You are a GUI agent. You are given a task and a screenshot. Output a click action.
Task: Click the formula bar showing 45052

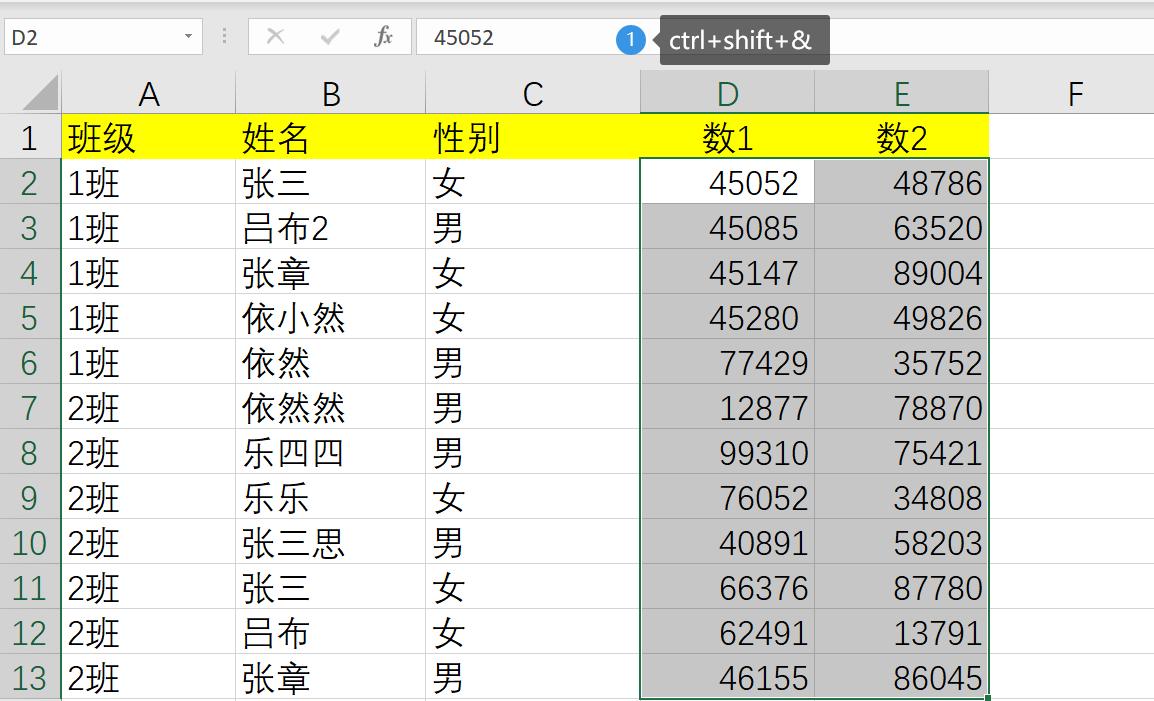(x=480, y=37)
